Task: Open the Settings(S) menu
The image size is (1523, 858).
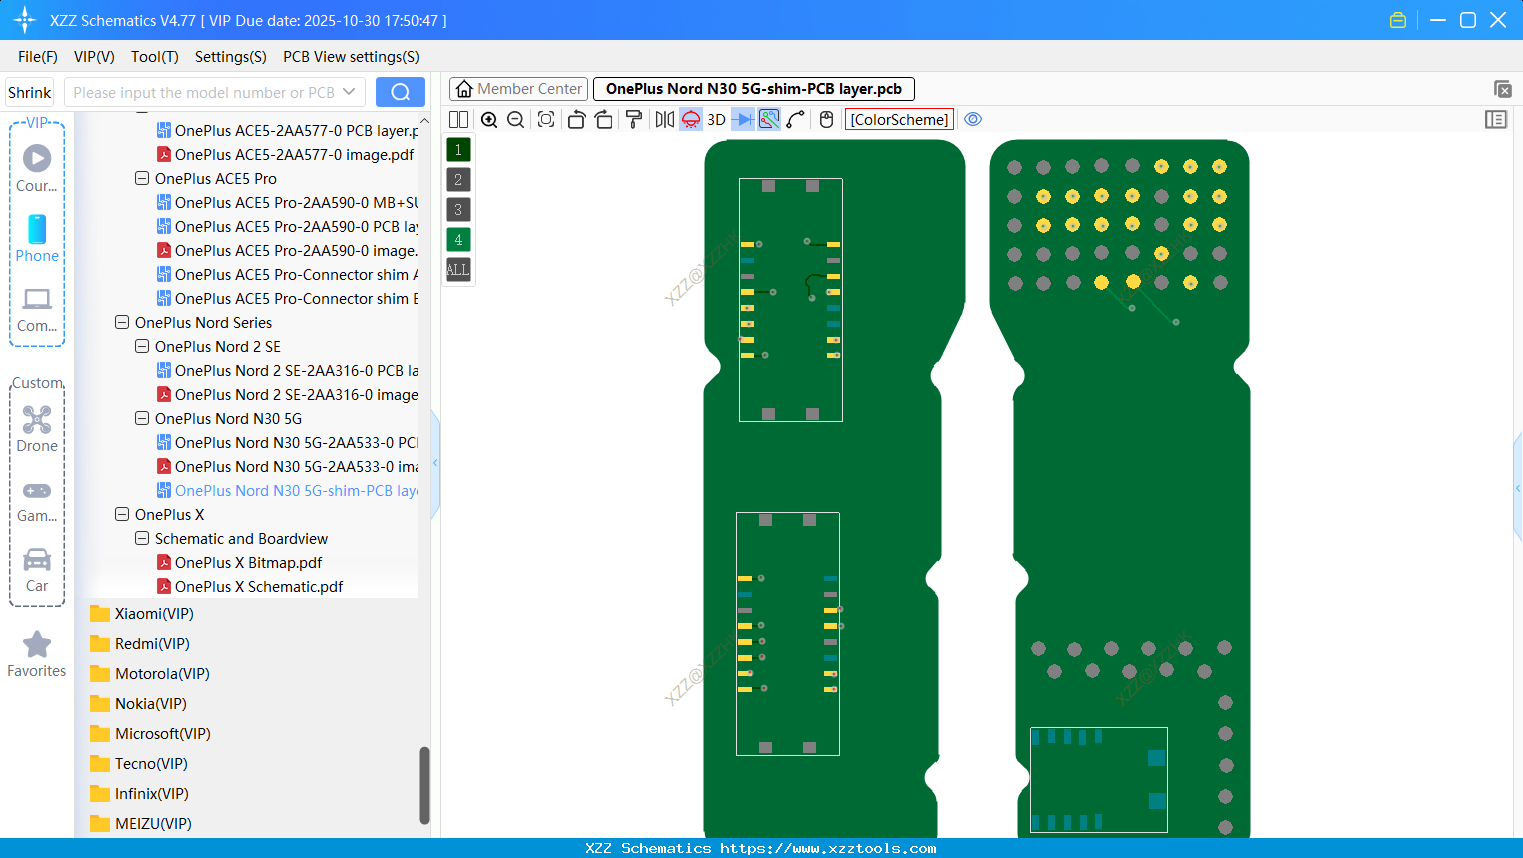Action: tap(230, 57)
